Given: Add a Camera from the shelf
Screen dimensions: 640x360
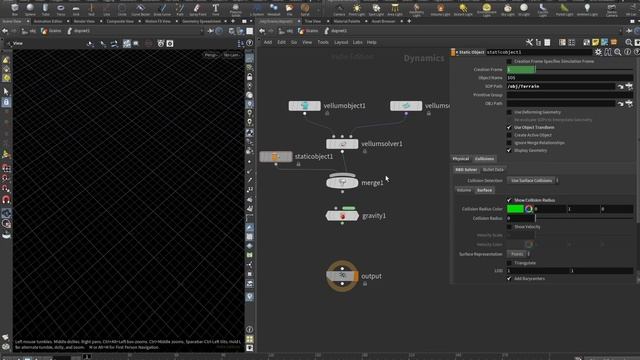Looking at the screenshot, I should pyautogui.click(x=339, y=9).
